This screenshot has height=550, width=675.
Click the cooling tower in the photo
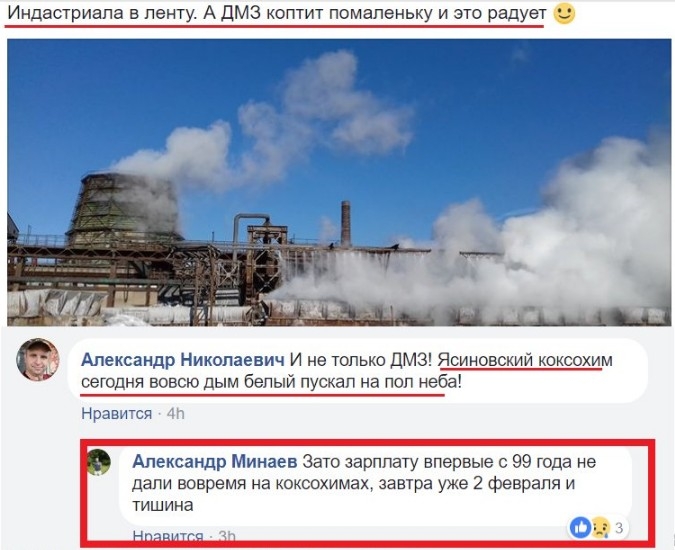[x=123, y=208]
